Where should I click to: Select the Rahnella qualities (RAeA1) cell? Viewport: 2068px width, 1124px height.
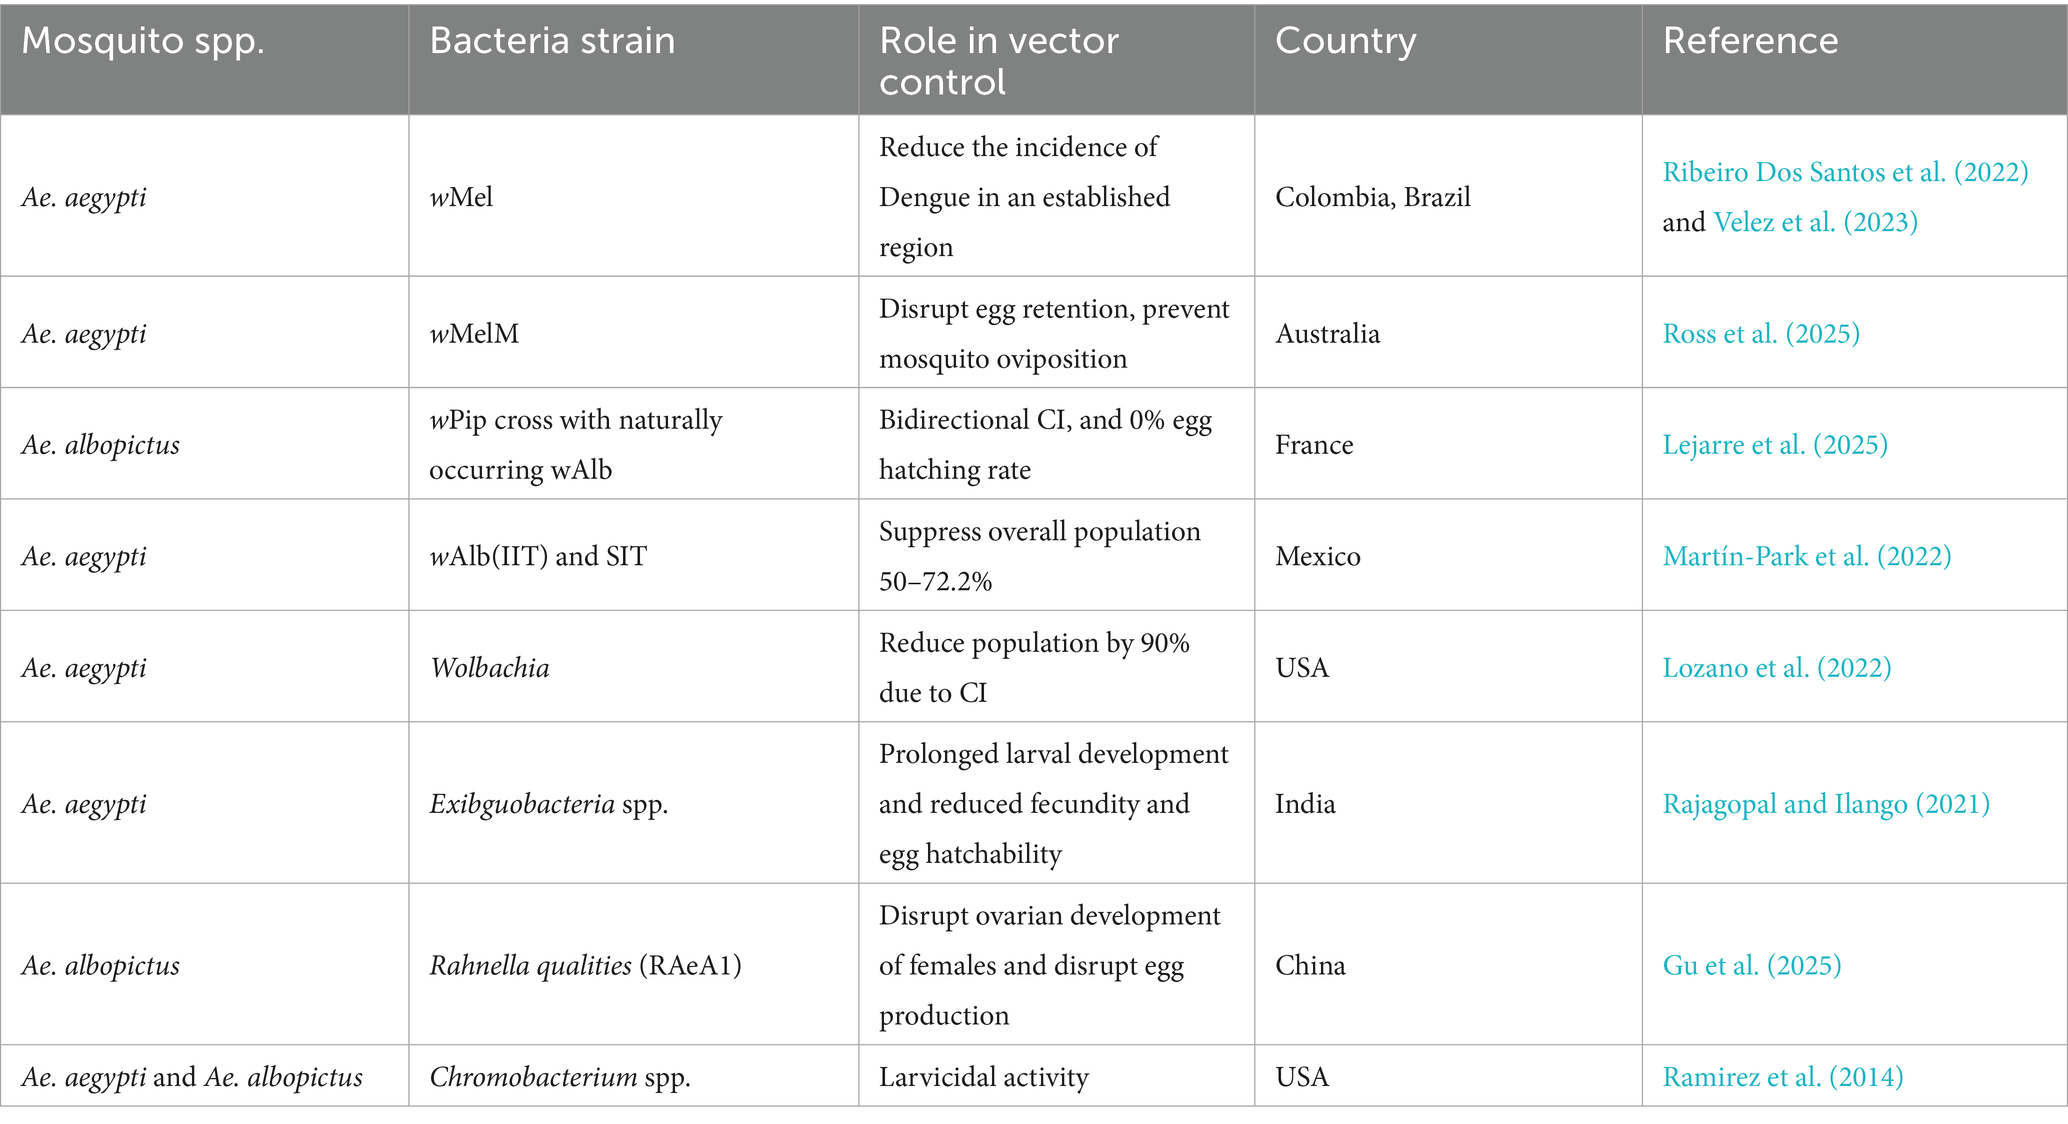click(x=585, y=965)
